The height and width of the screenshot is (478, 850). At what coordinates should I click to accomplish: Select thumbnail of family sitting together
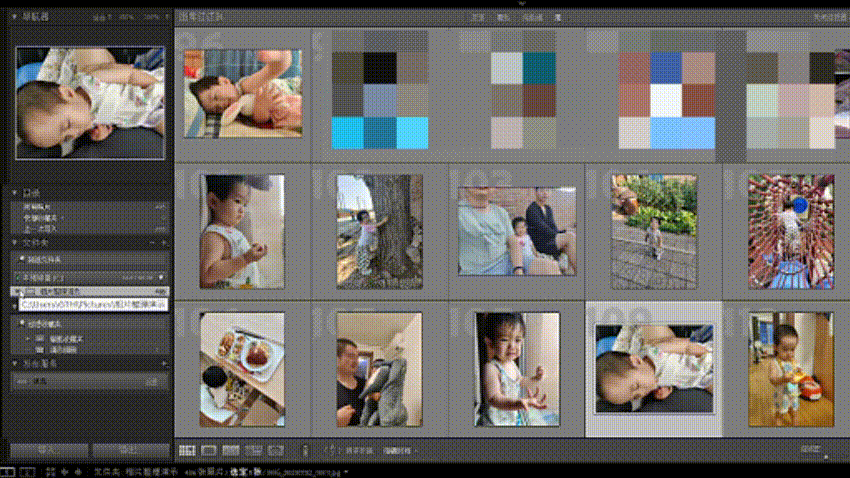pyautogui.click(x=517, y=231)
